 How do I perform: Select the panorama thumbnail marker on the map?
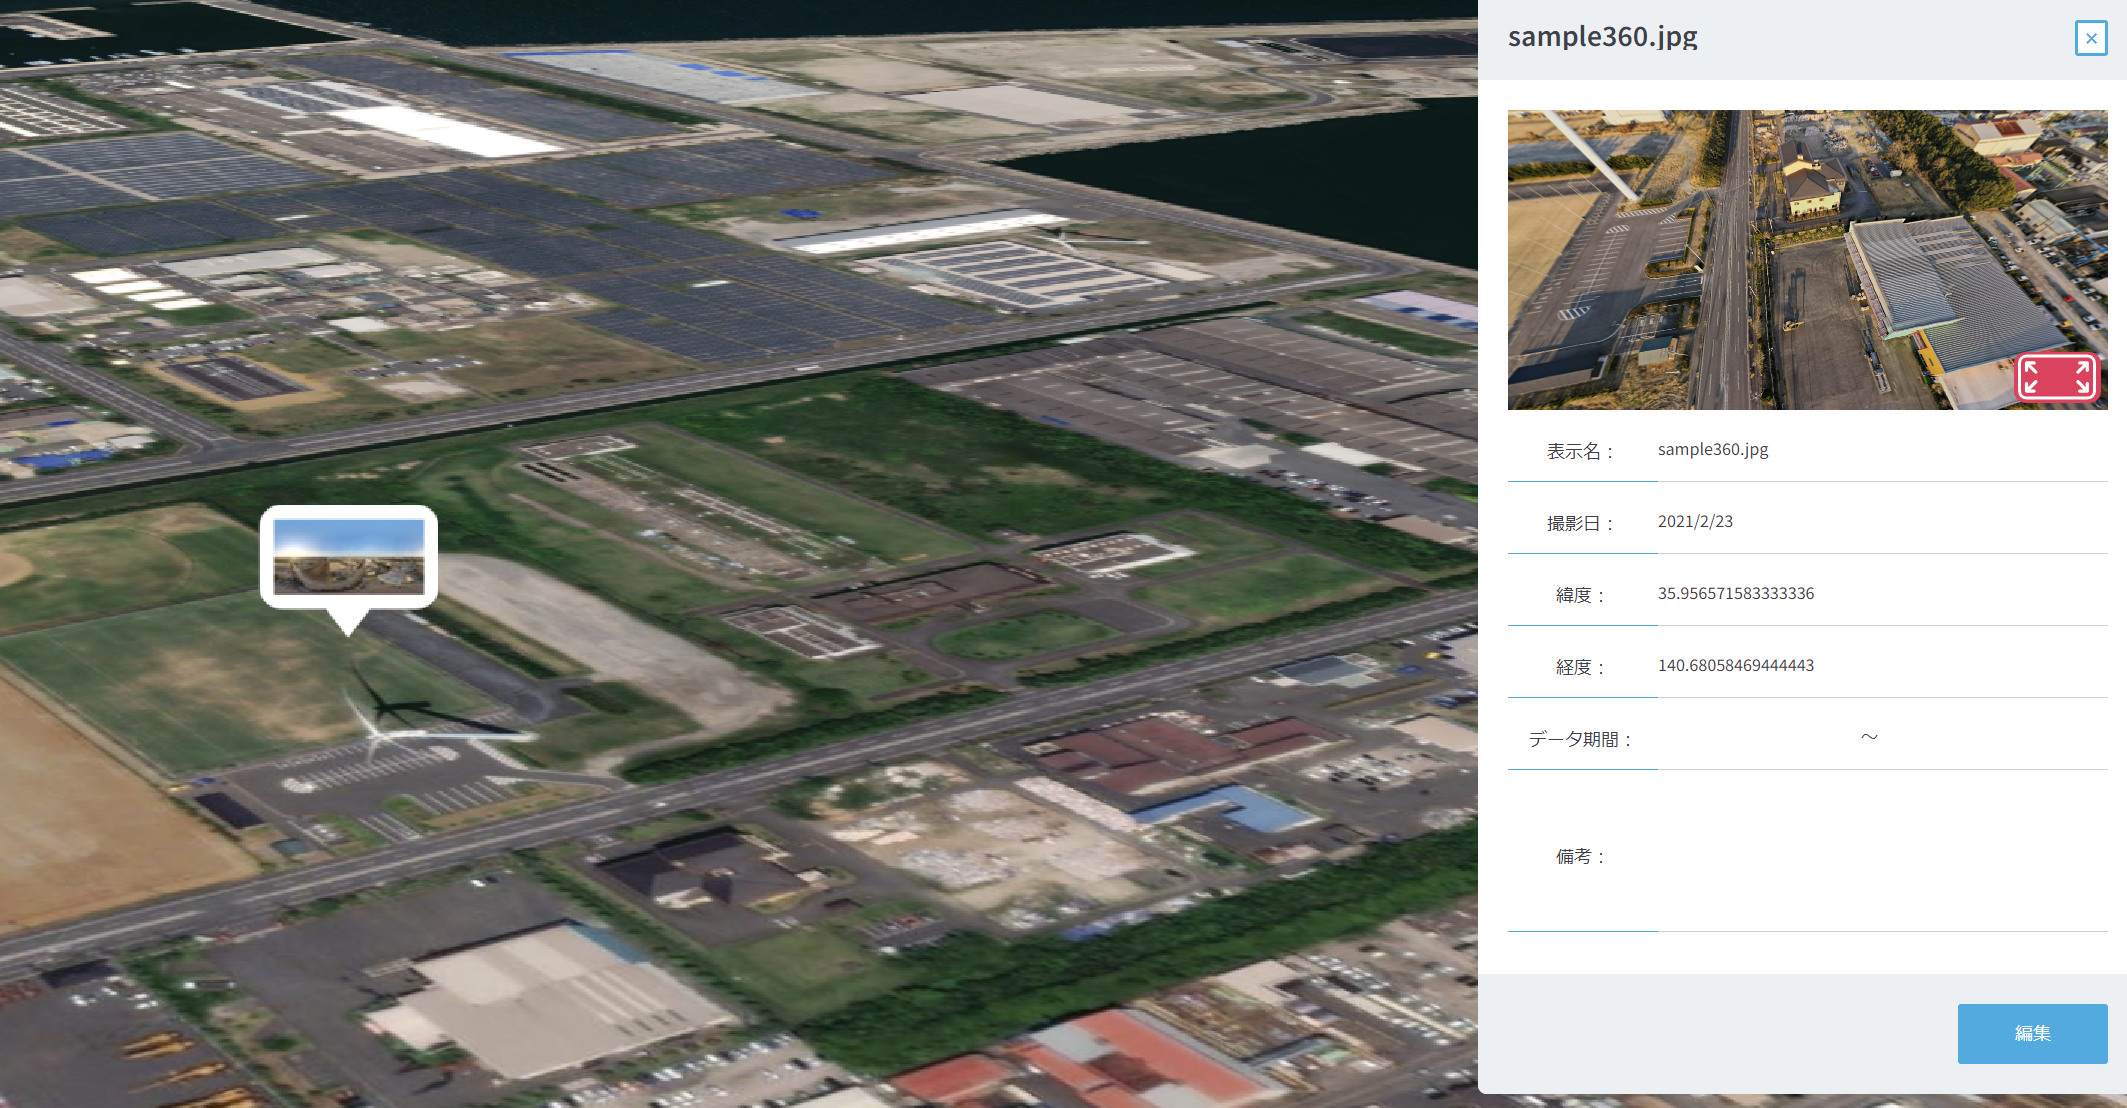[x=348, y=557]
